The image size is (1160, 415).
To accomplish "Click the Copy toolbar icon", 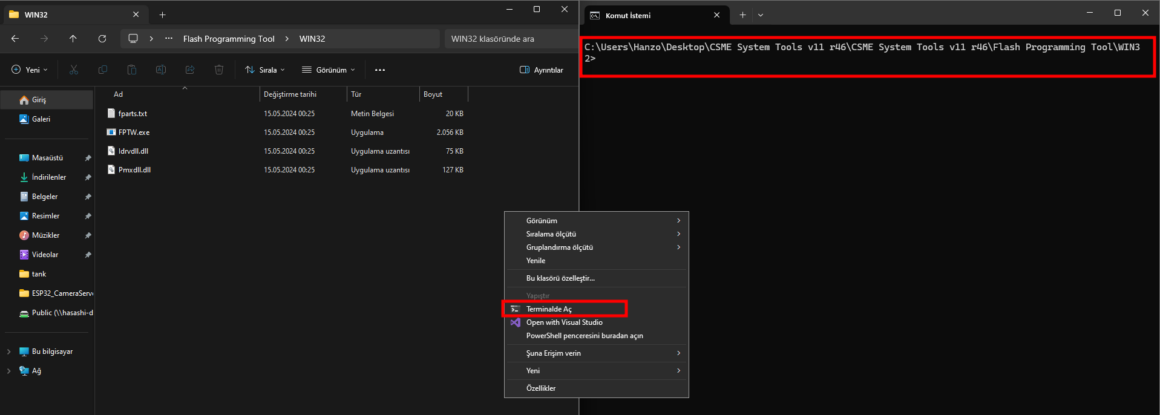I will click(102, 70).
